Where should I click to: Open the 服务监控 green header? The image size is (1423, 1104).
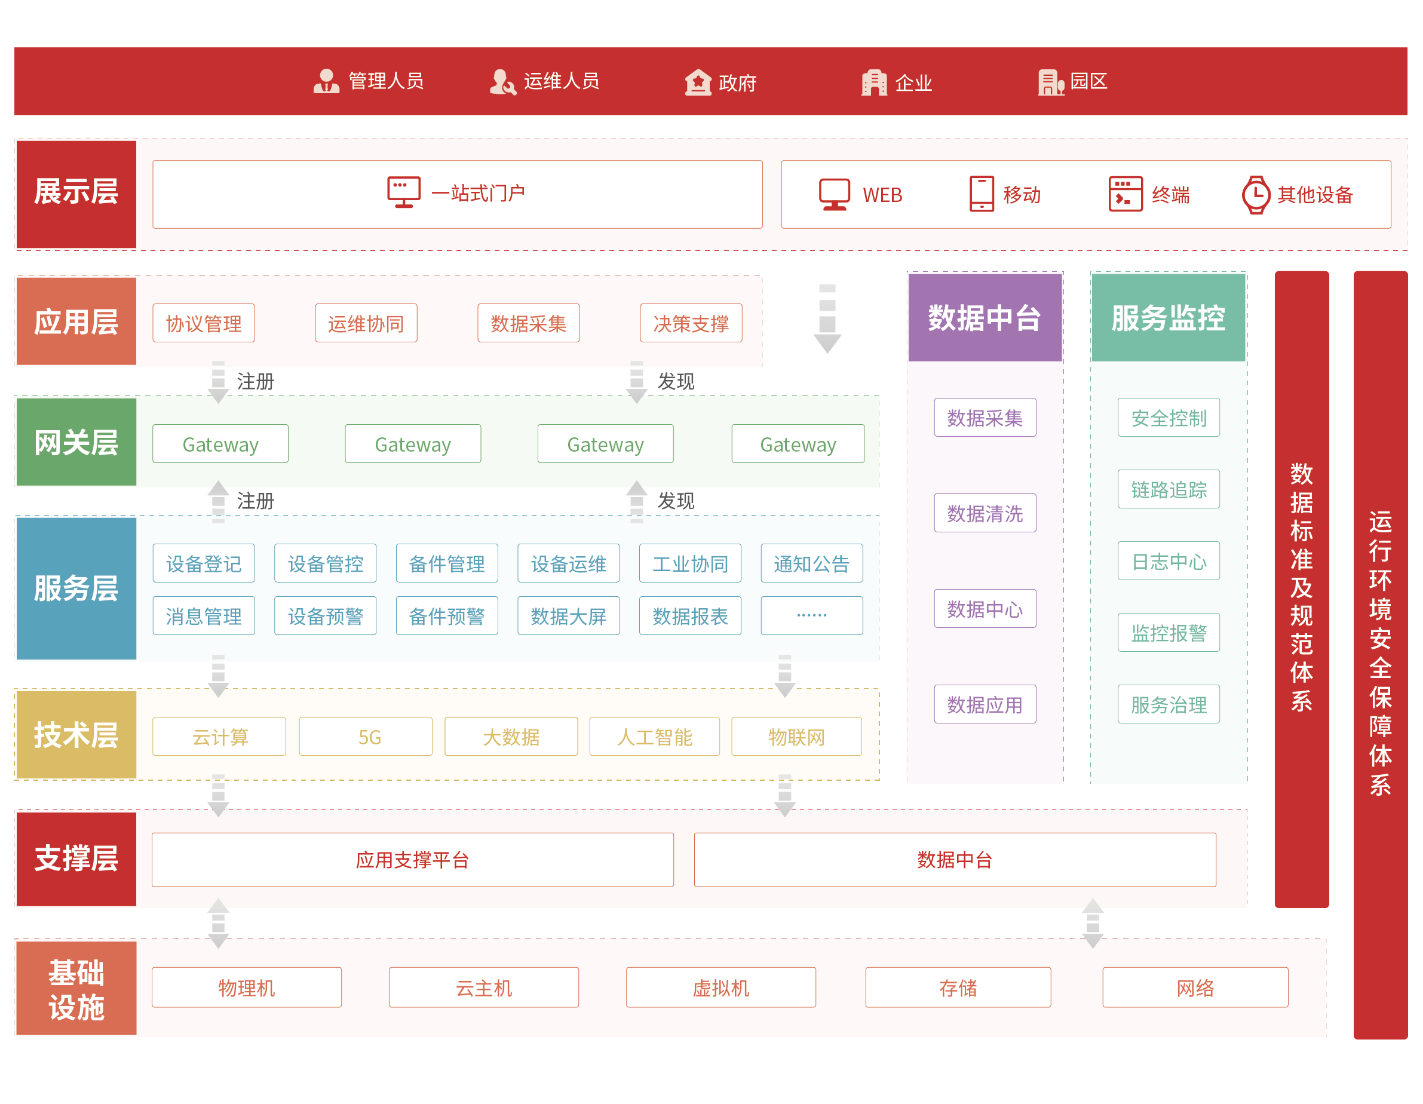[1168, 318]
